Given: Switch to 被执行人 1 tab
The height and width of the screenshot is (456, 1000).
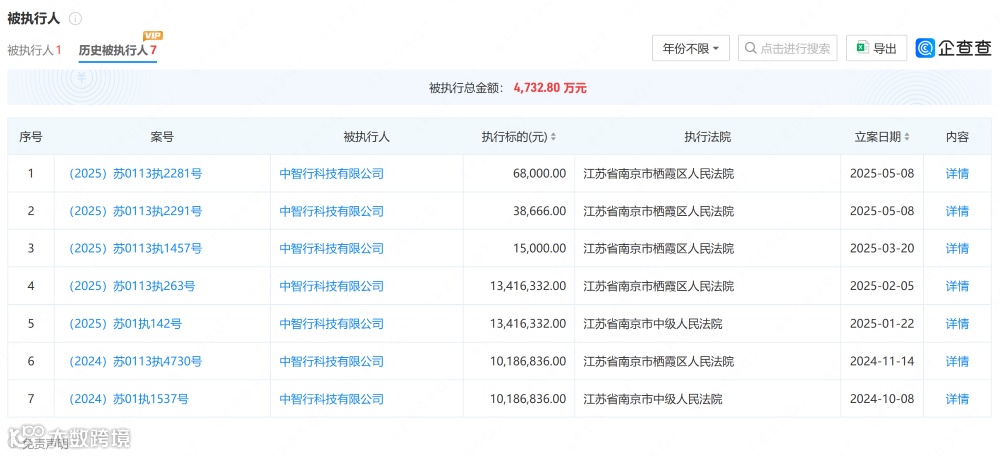Looking at the screenshot, I should tap(34, 50).
